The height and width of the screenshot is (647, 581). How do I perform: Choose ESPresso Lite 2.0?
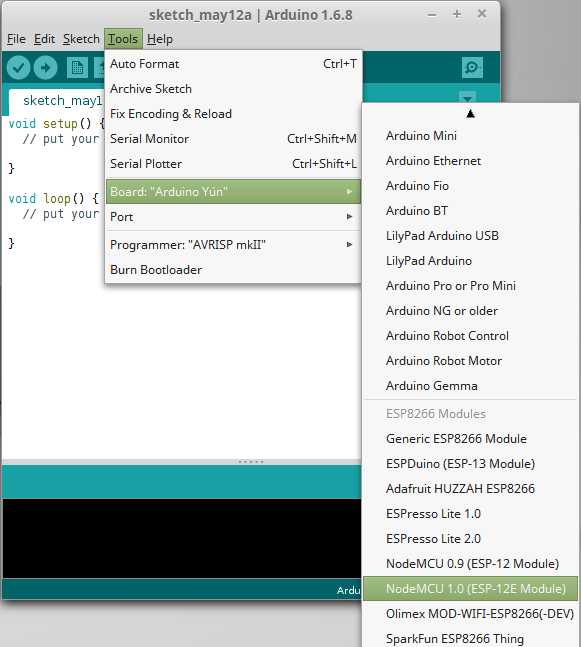(470, 538)
